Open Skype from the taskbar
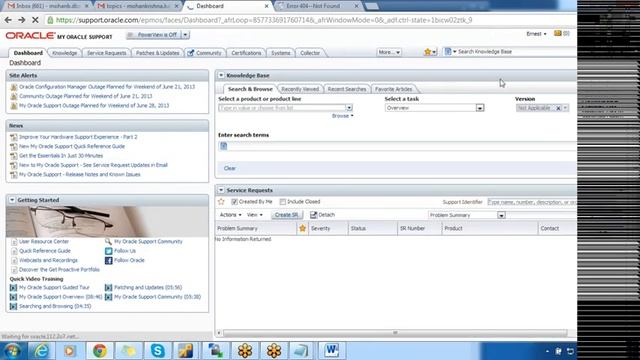Screen dimensions: 640x360 coord(158,351)
